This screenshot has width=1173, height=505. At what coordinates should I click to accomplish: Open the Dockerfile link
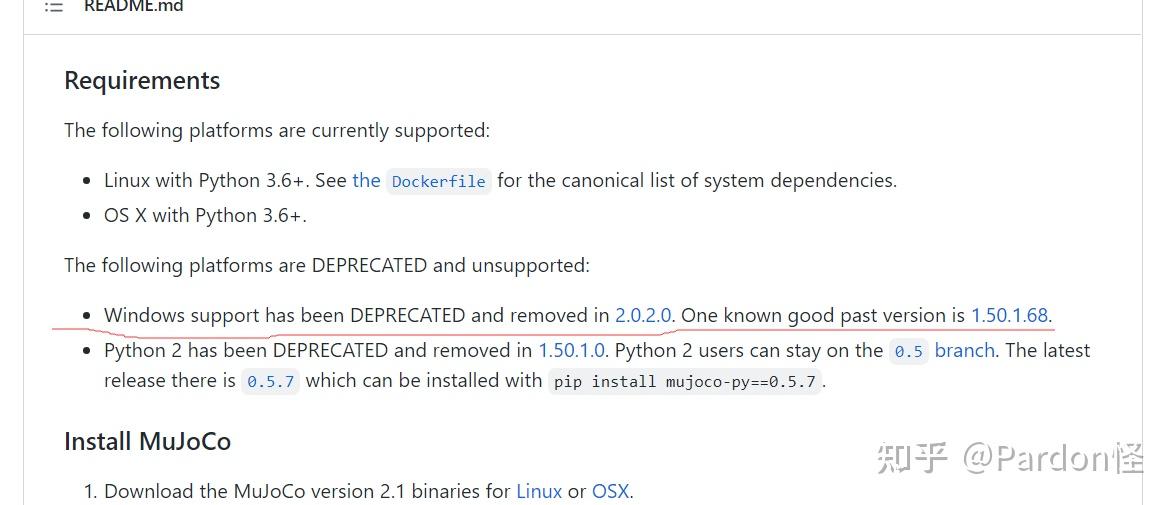[438, 181]
